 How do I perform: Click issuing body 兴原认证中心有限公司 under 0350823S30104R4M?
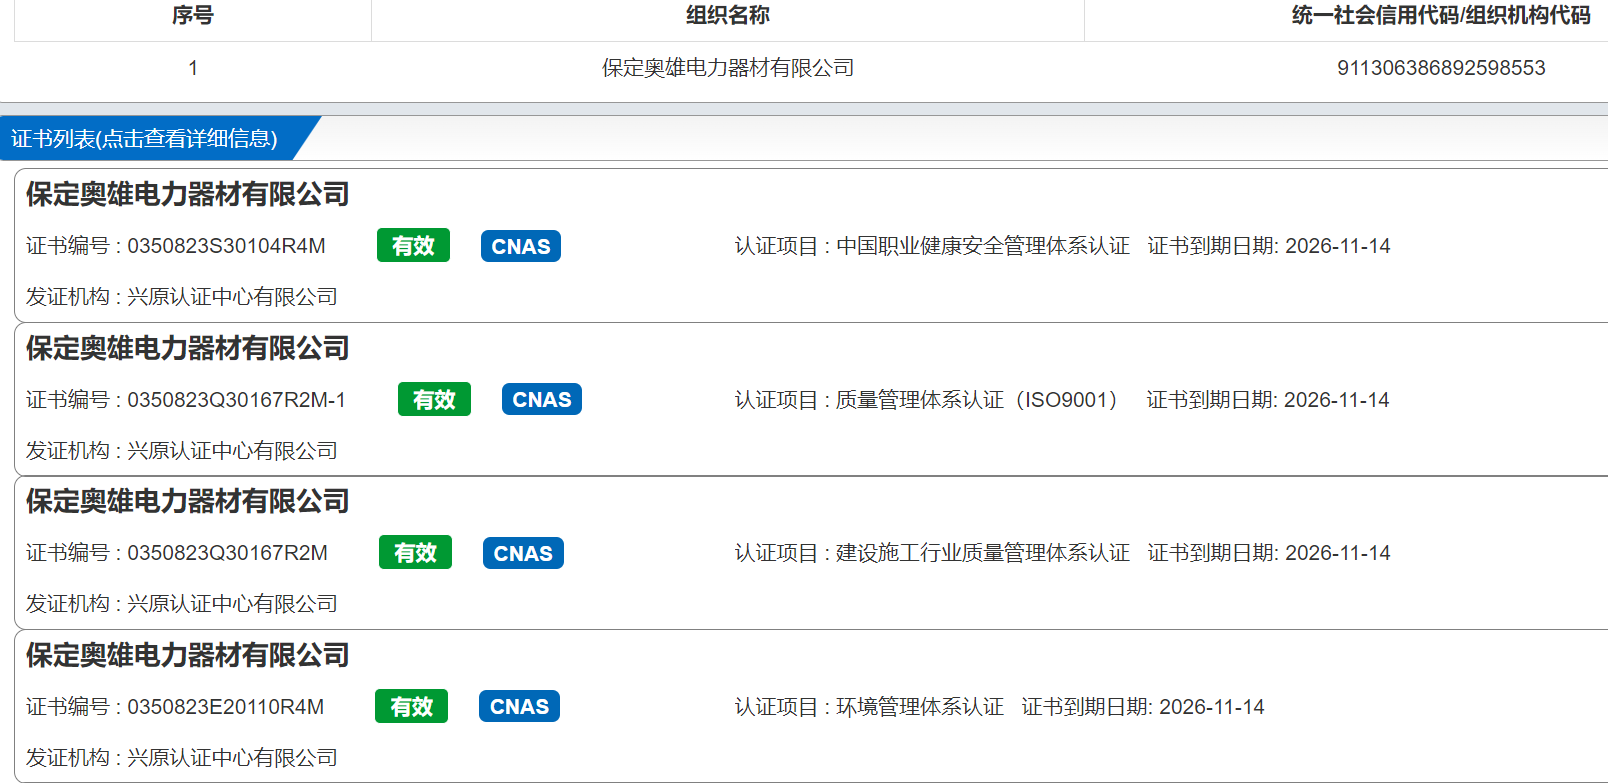tap(232, 297)
